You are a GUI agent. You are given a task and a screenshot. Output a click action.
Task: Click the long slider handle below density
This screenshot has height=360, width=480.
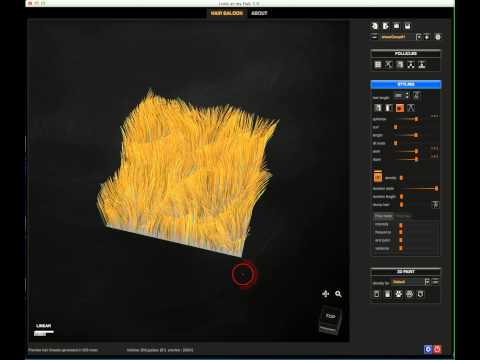[x=436, y=188]
